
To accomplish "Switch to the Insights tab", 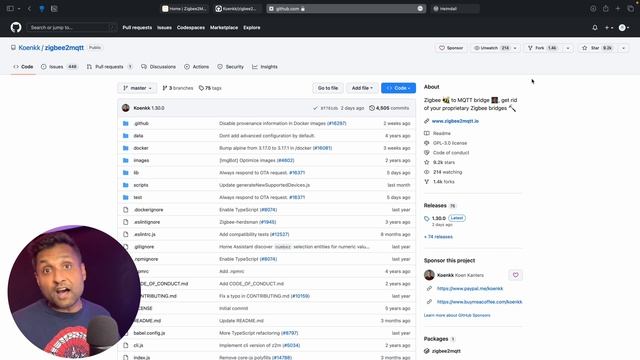I will [265, 67].
